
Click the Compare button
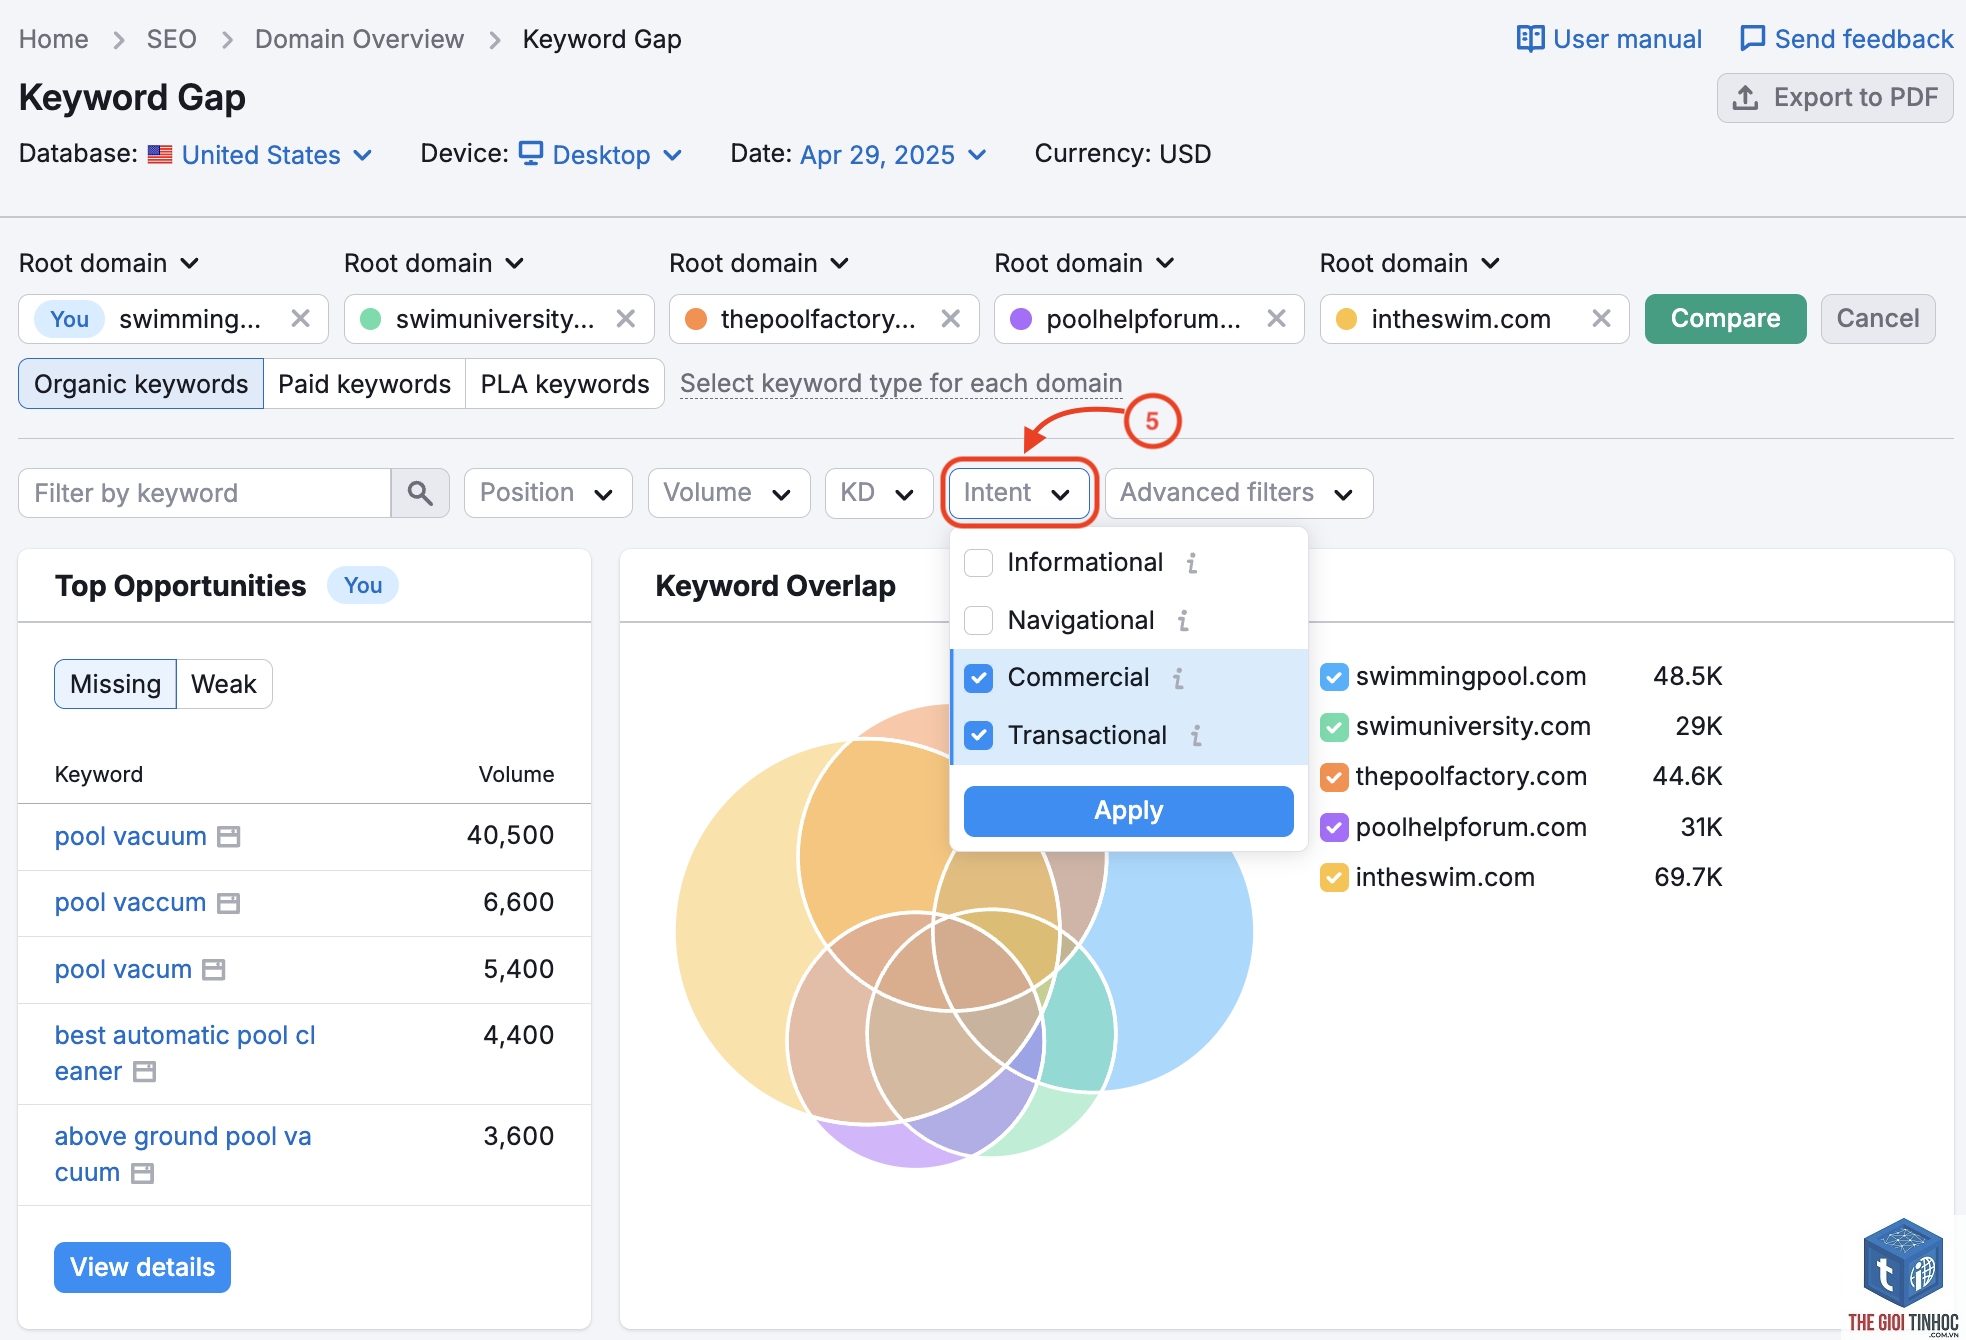click(1725, 319)
